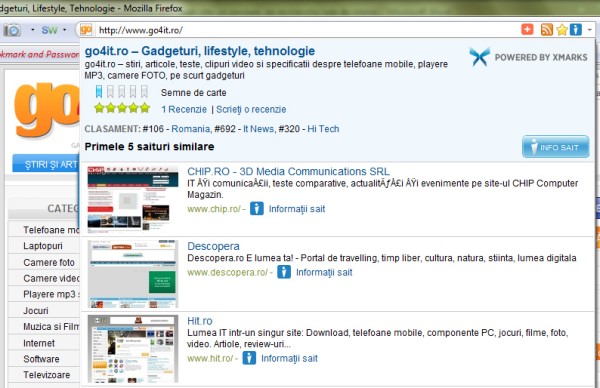Click the red plus icon in address bar

(527, 29)
